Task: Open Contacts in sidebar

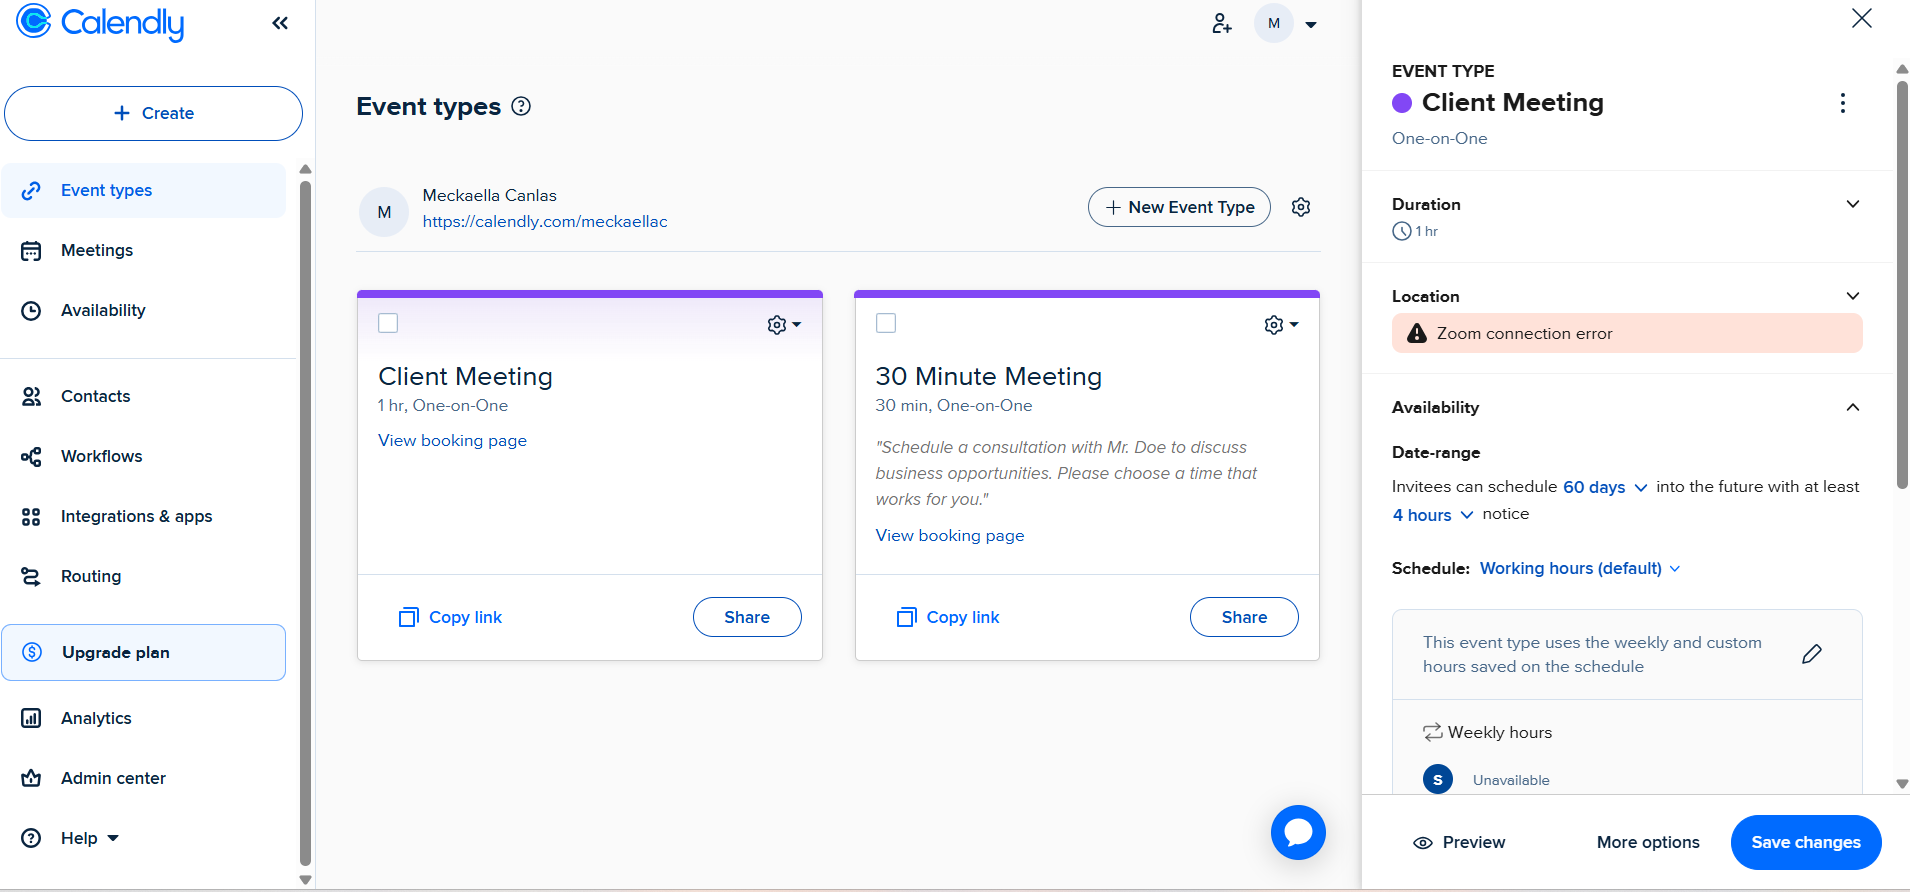Action: [x=95, y=396]
